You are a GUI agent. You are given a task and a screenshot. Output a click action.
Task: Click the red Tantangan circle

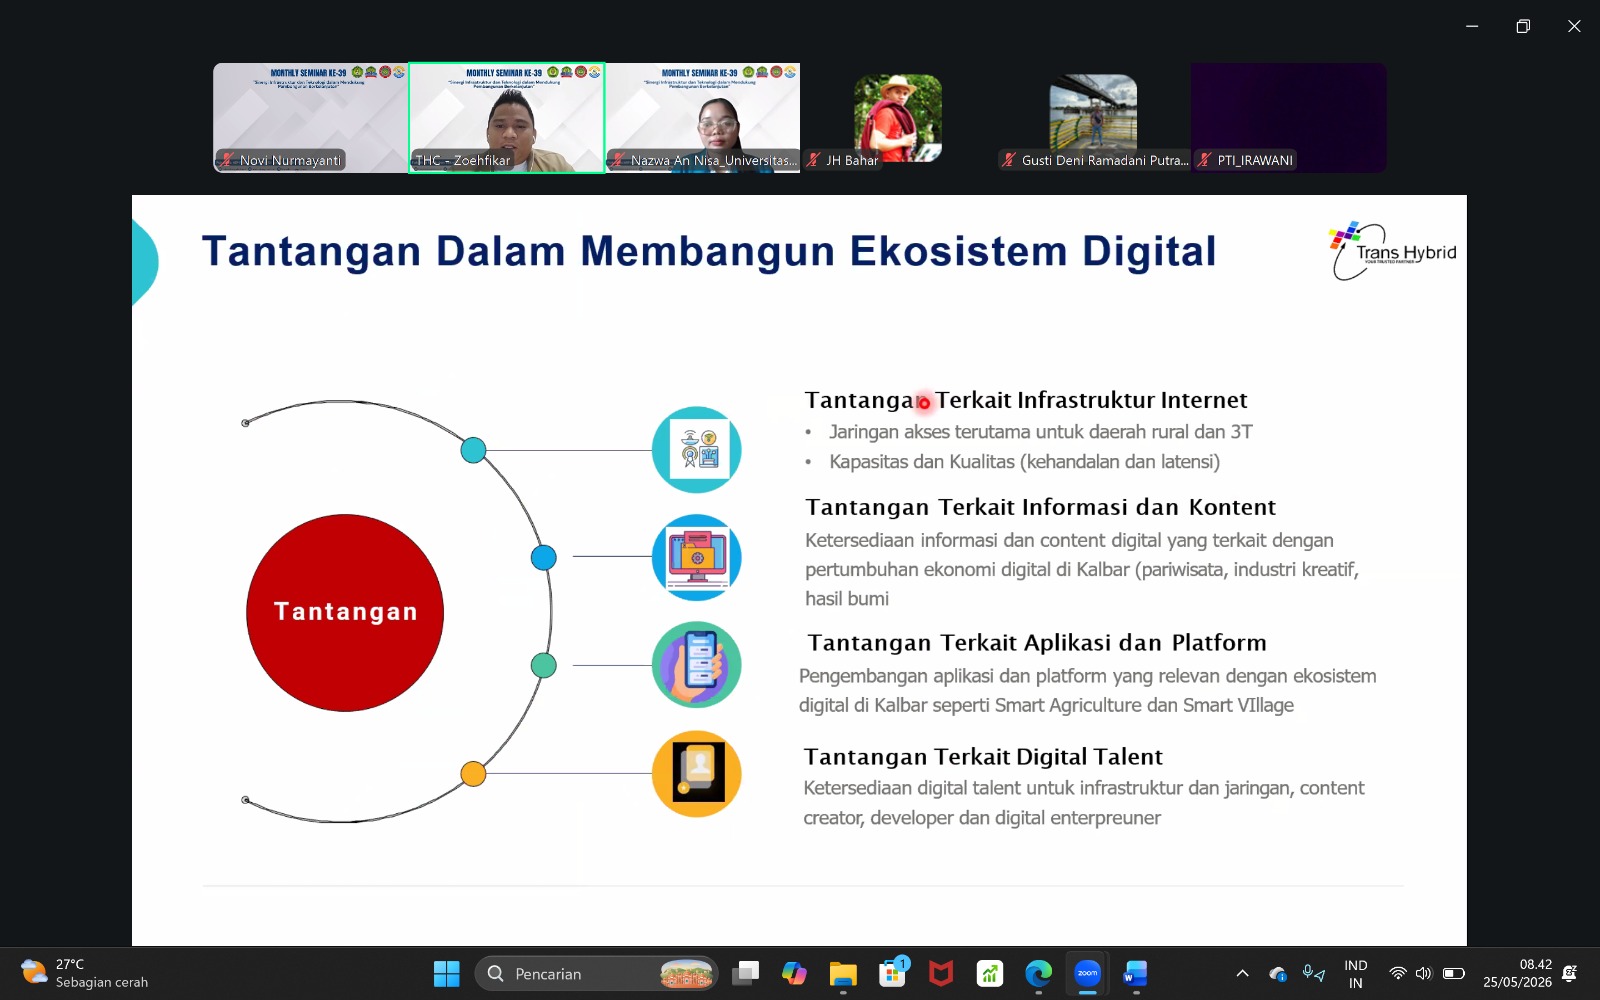tap(345, 612)
